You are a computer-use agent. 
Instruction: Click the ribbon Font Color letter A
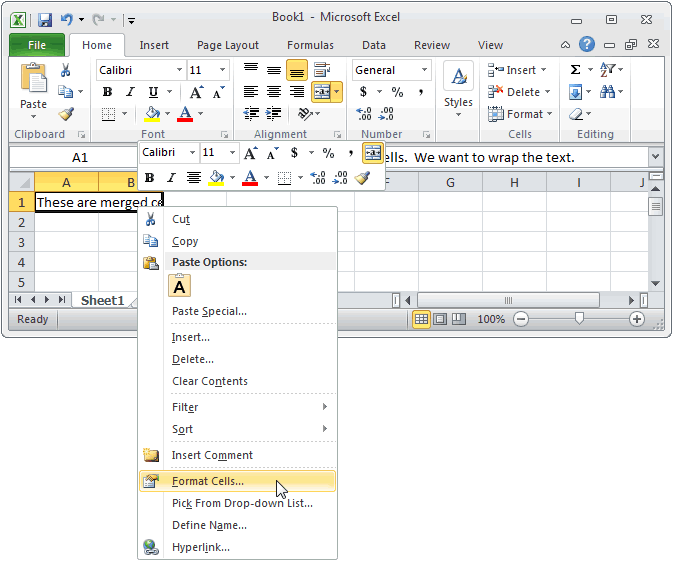185,114
